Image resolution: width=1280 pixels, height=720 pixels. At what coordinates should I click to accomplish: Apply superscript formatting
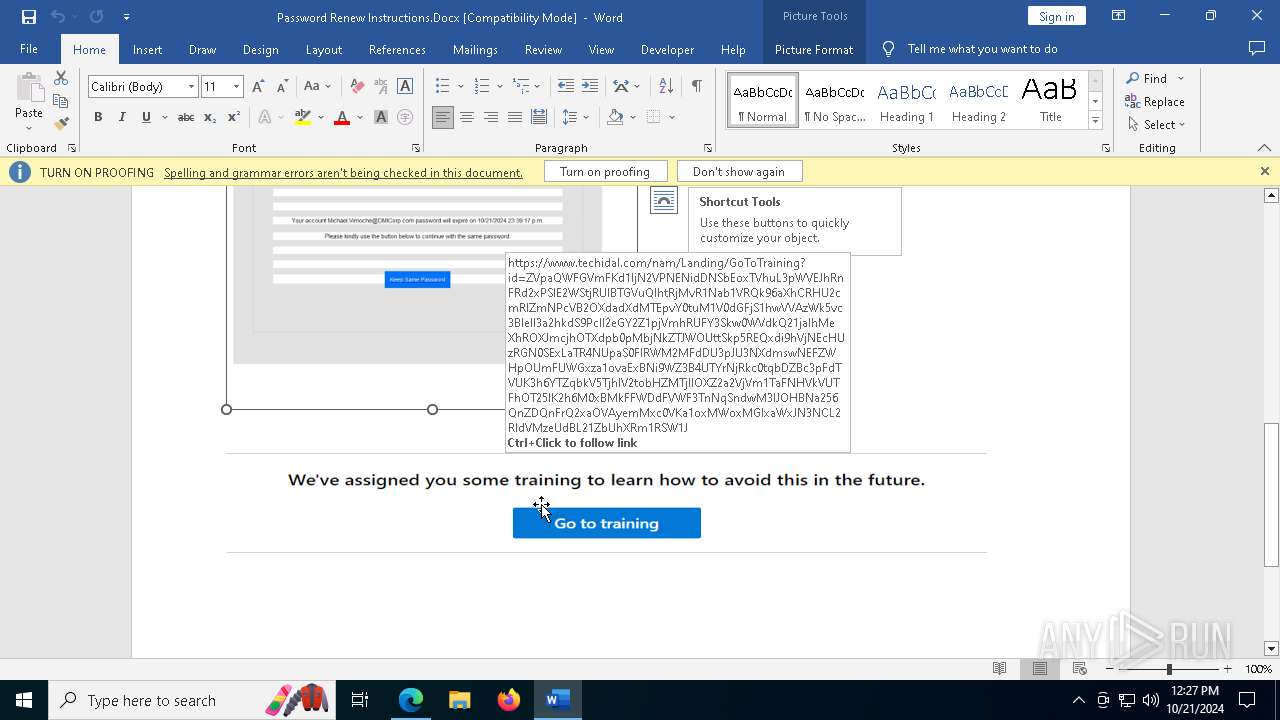(234, 118)
